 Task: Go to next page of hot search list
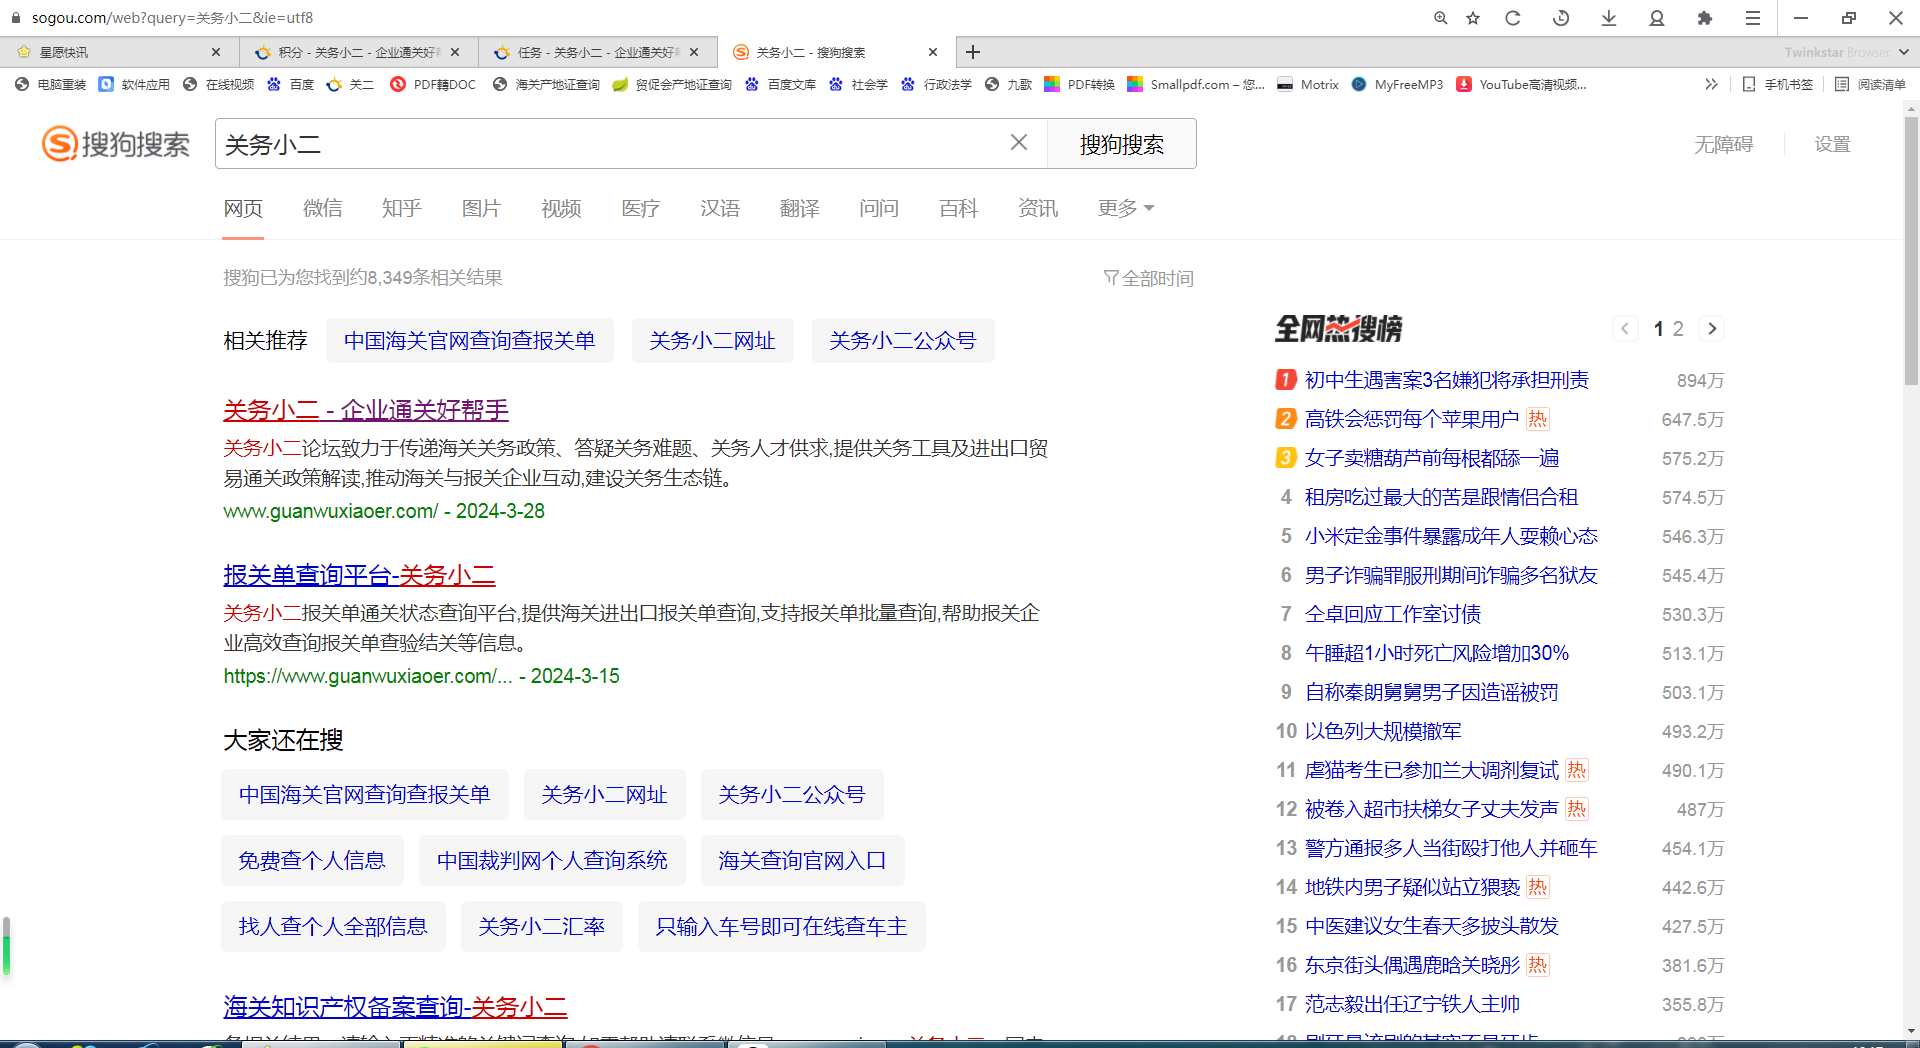[1712, 328]
